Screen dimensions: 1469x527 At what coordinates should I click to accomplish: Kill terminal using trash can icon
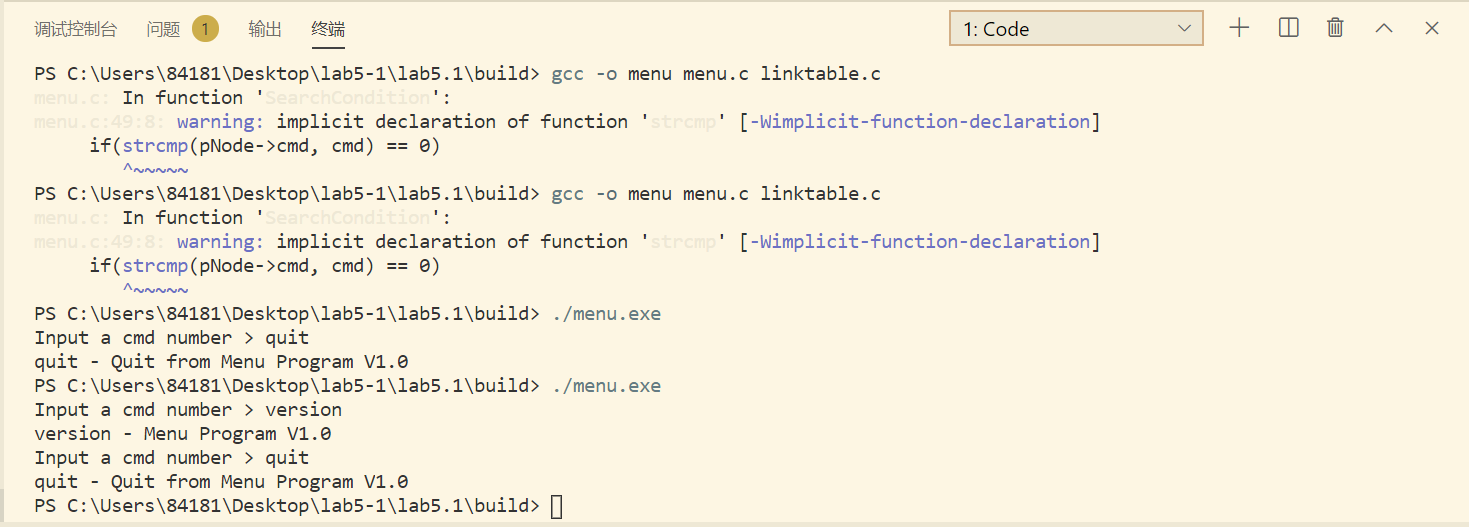(1335, 28)
